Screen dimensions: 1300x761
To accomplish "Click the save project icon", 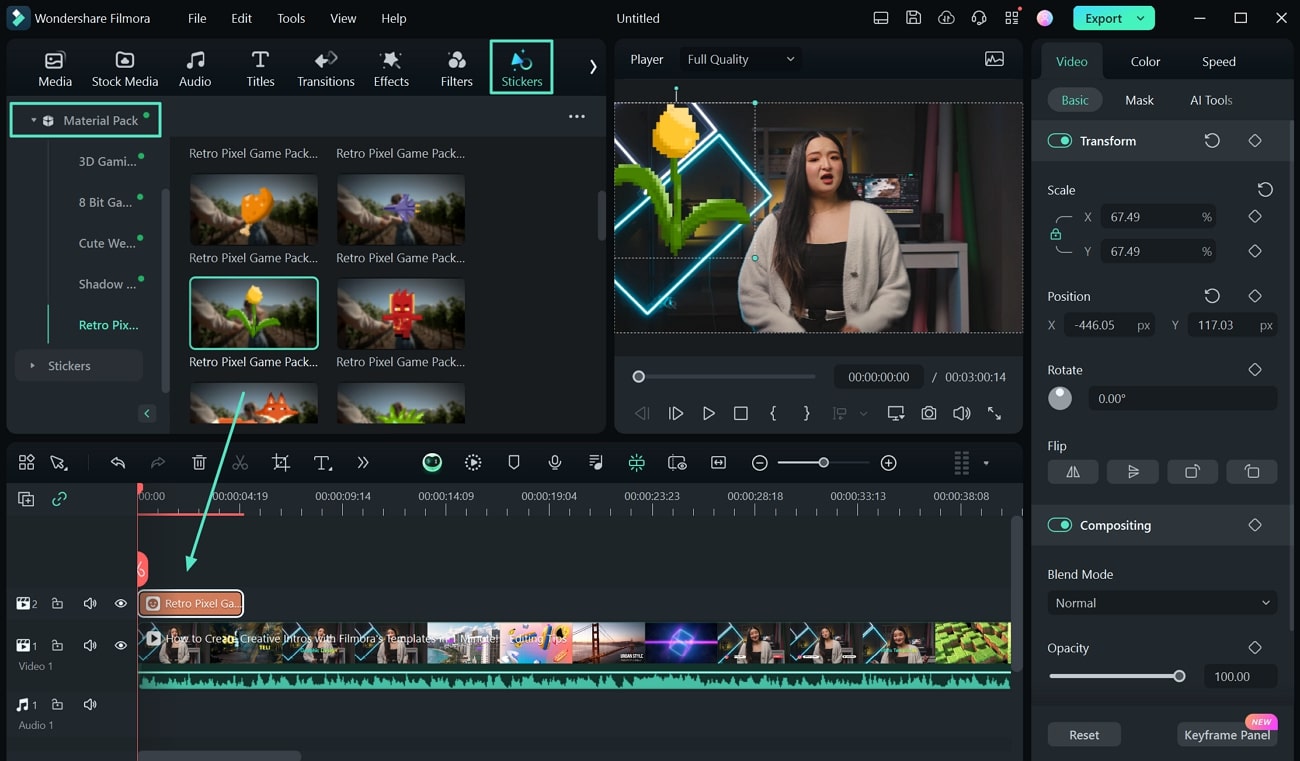I will click(x=913, y=18).
